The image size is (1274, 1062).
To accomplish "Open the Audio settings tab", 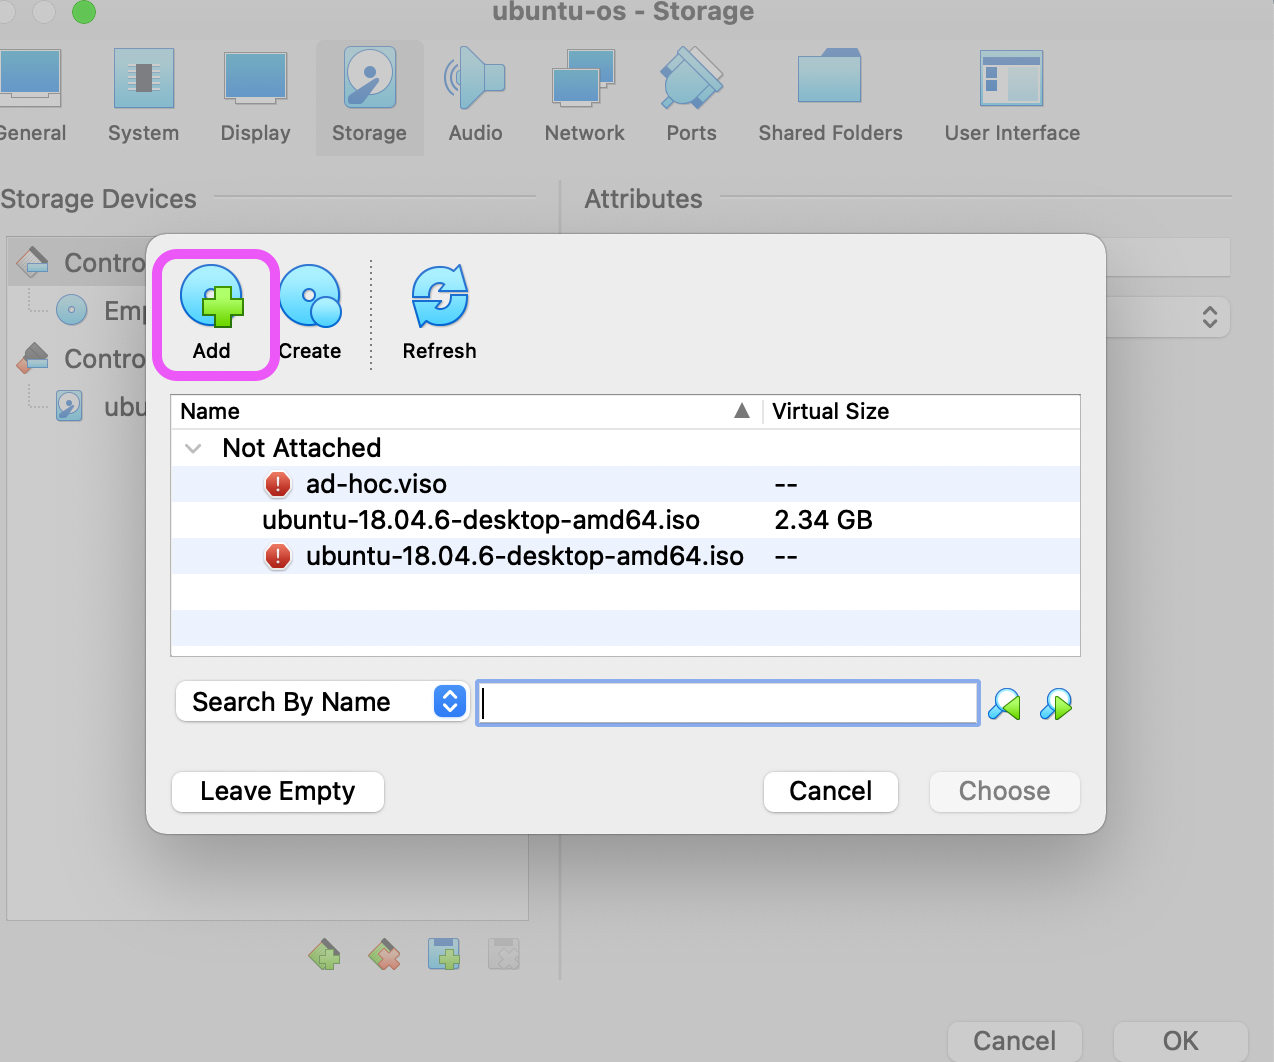I will tap(475, 97).
